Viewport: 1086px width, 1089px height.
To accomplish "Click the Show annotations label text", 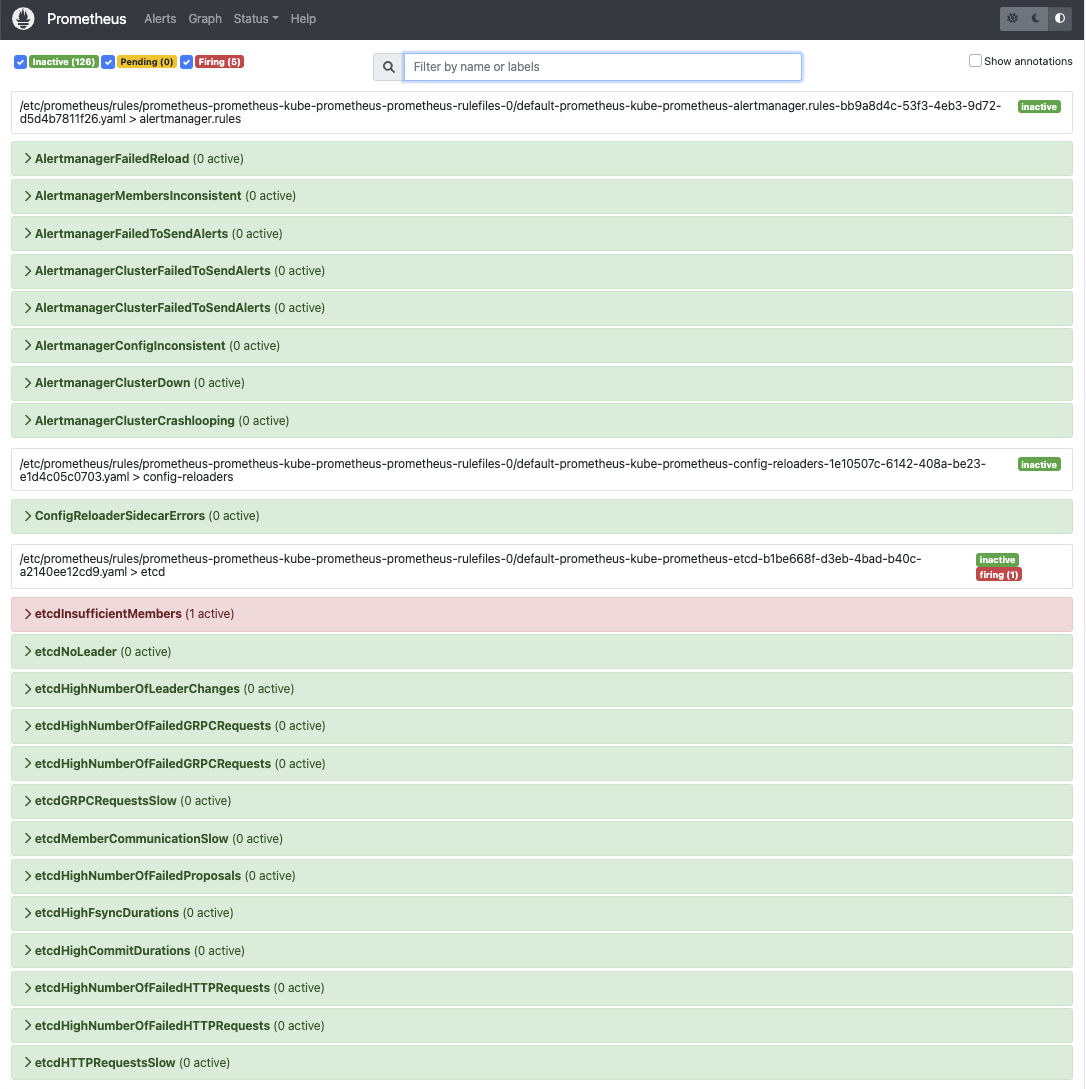I will point(1028,61).
